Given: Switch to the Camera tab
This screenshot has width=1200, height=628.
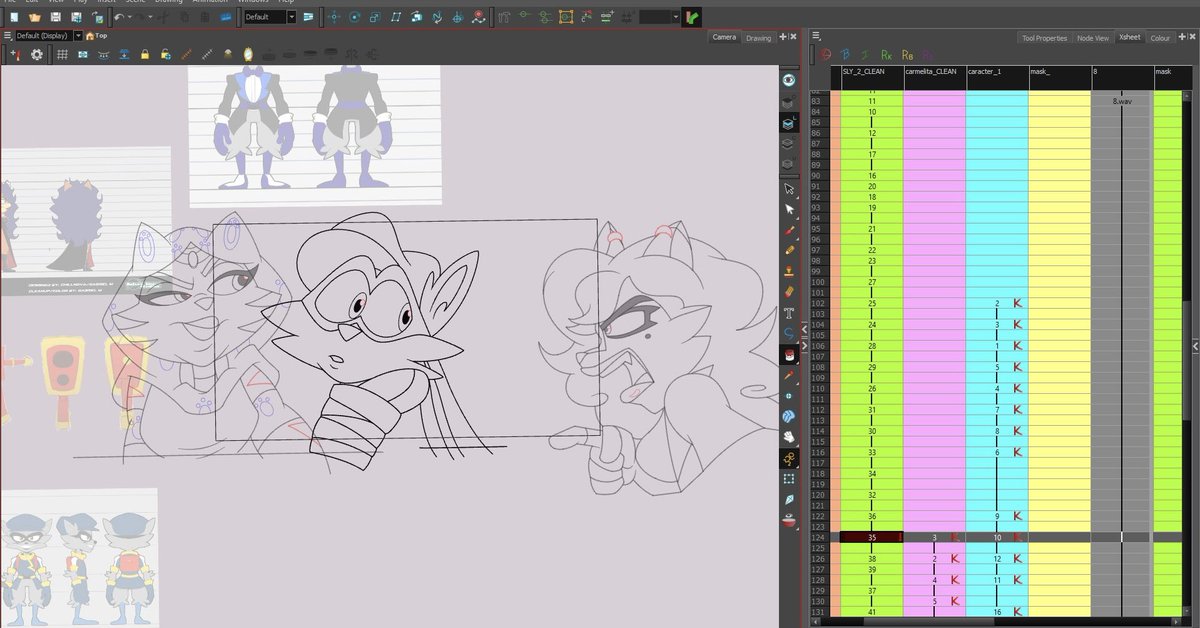Looking at the screenshot, I should tap(724, 38).
